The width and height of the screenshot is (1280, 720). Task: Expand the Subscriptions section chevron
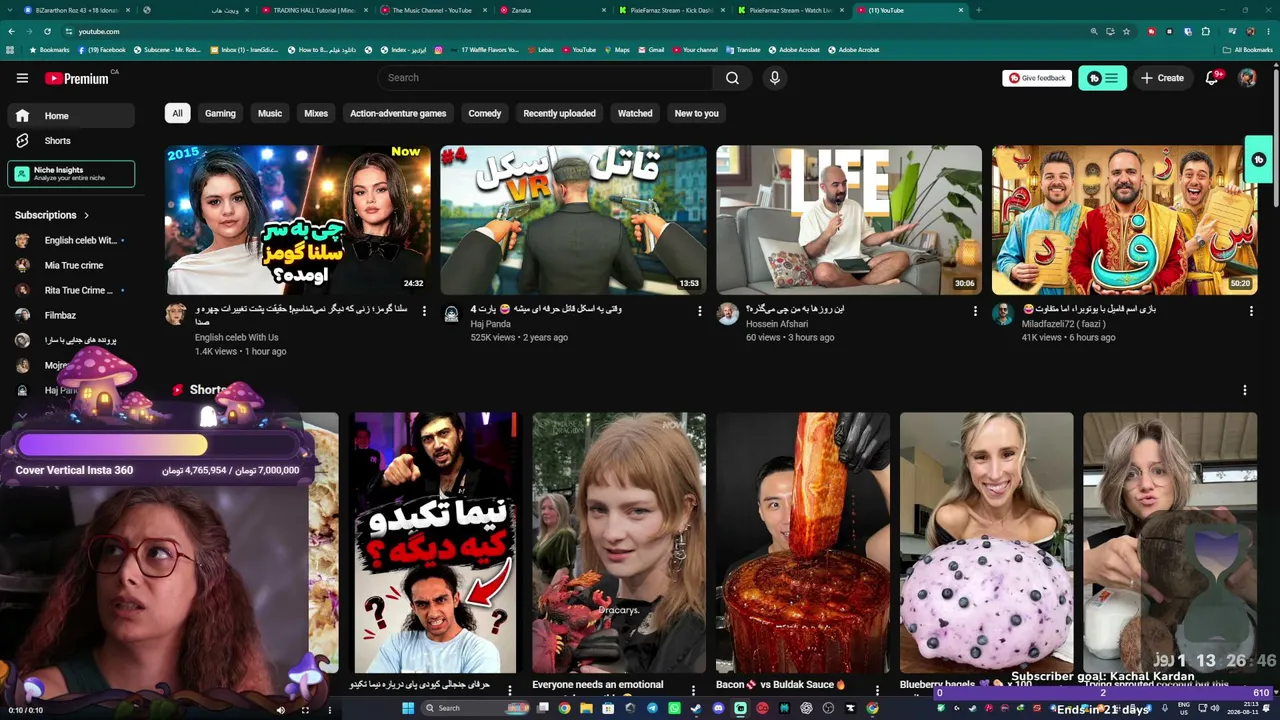(x=86, y=215)
